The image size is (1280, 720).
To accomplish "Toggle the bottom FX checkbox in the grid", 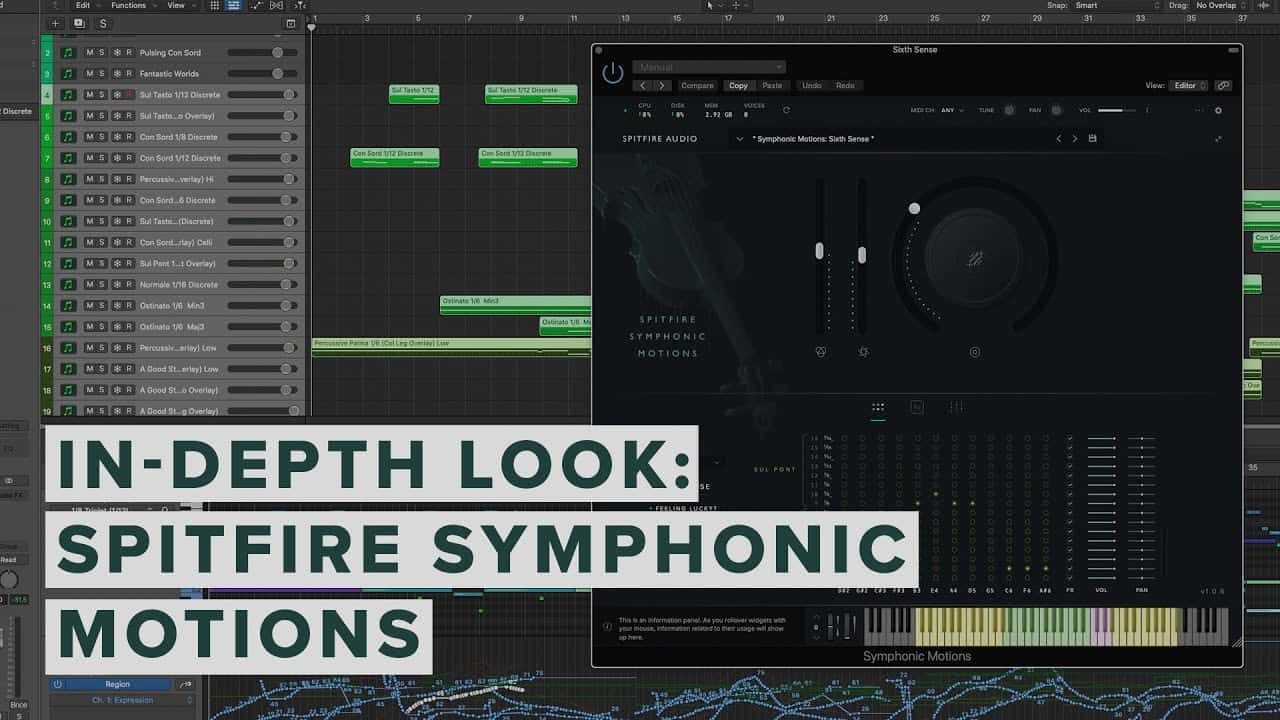I will coord(1070,577).
